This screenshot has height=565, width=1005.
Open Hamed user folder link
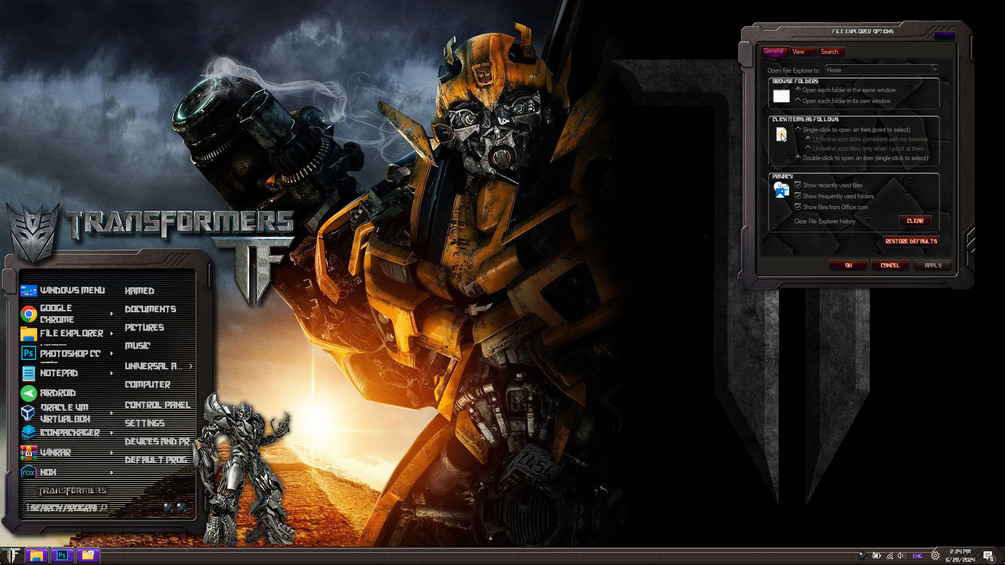tap(139, 291)
